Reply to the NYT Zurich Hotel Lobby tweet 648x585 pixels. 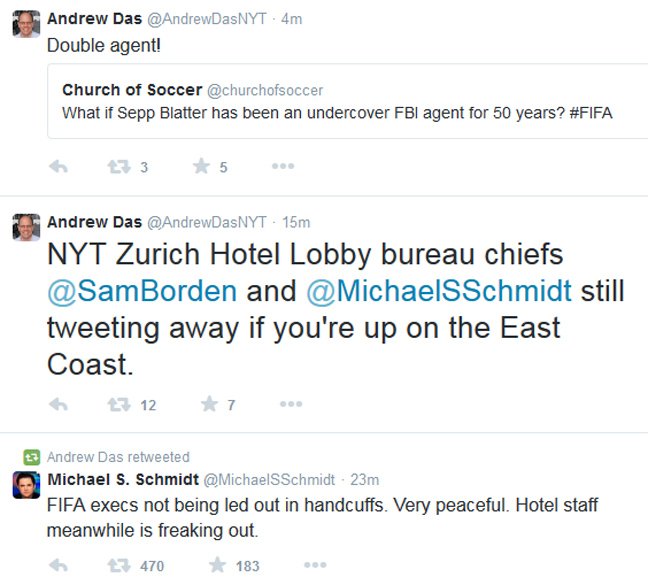58,404
